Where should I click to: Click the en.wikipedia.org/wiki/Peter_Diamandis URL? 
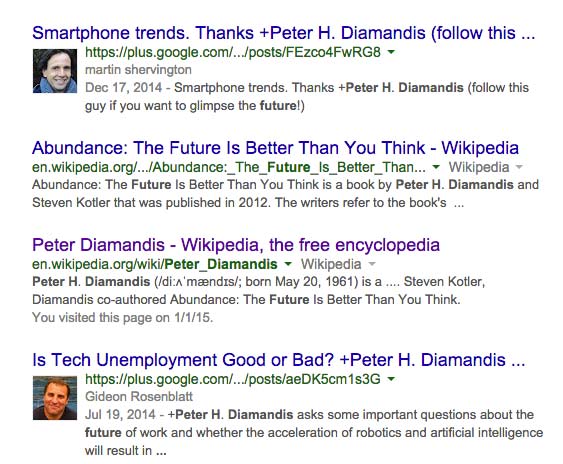click(155, 264)
